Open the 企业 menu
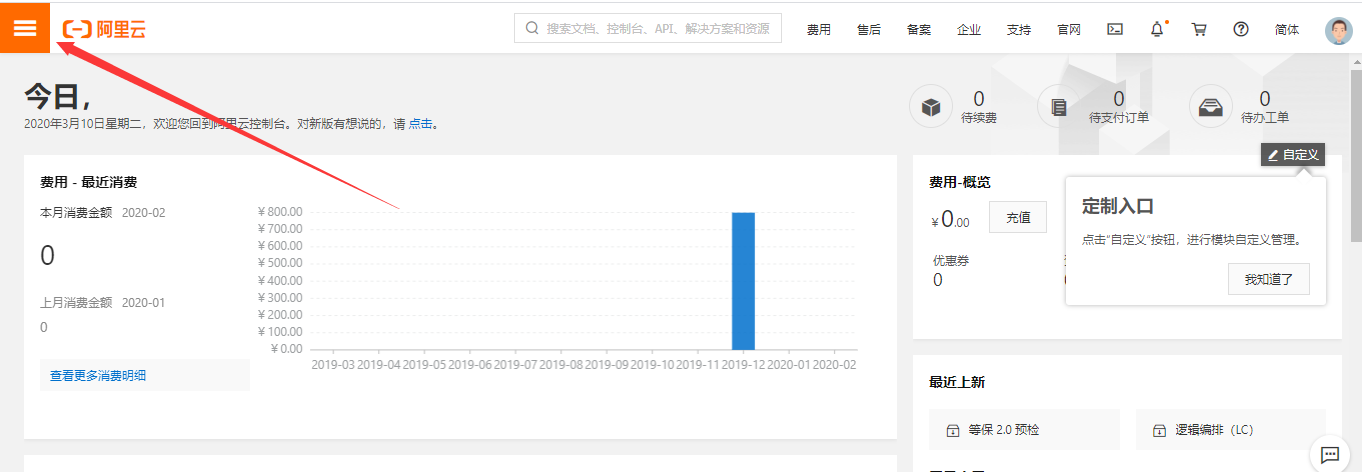 [968, 30]
